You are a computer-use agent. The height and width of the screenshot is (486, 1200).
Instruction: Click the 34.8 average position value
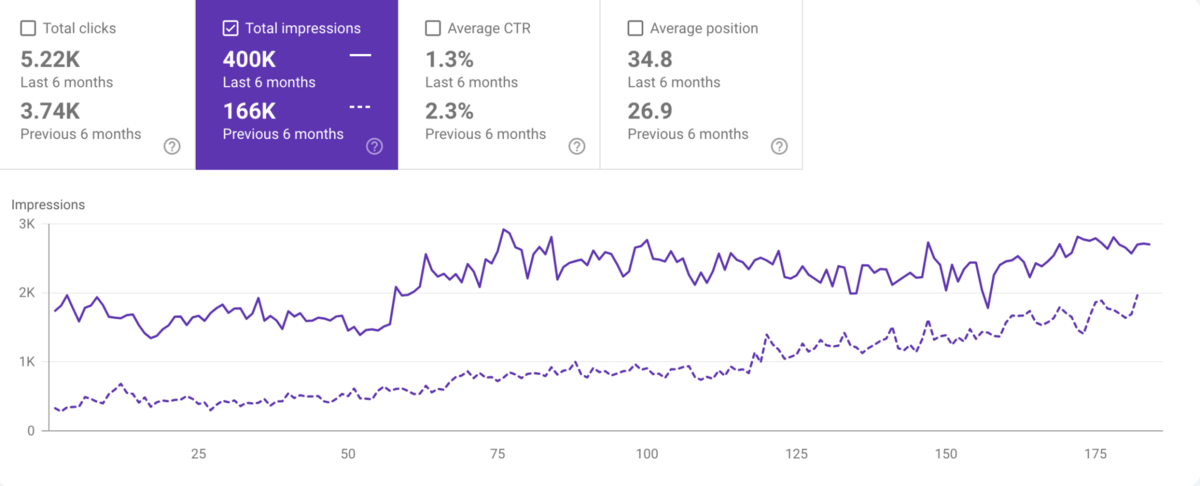(x=648, y=59)
